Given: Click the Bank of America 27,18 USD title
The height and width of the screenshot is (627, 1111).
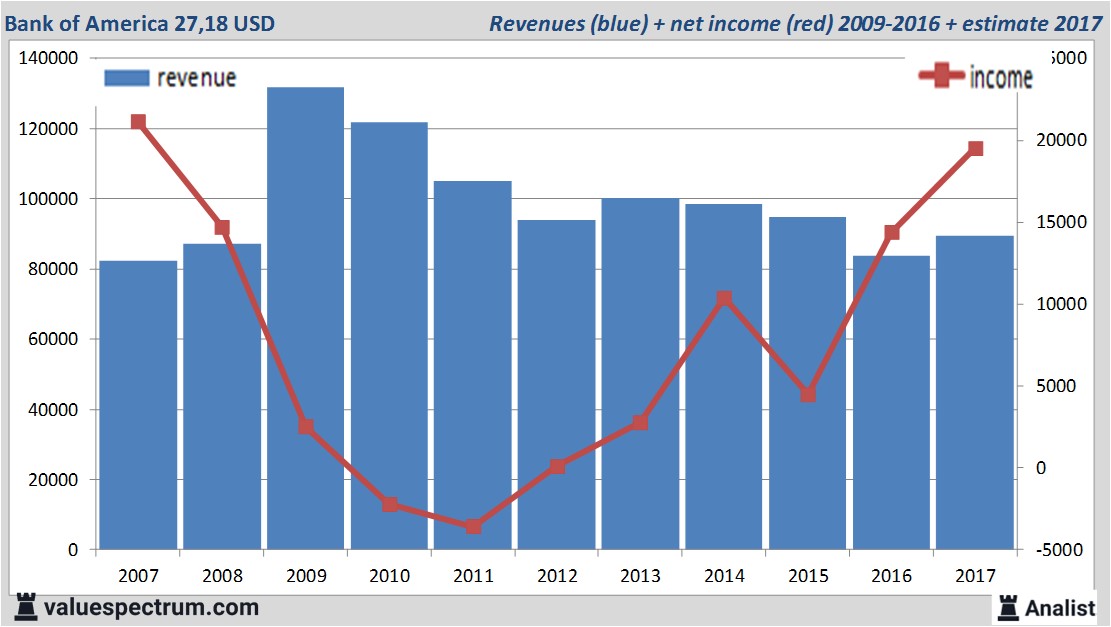Looking at the screenshot, I should coord(141,22).
